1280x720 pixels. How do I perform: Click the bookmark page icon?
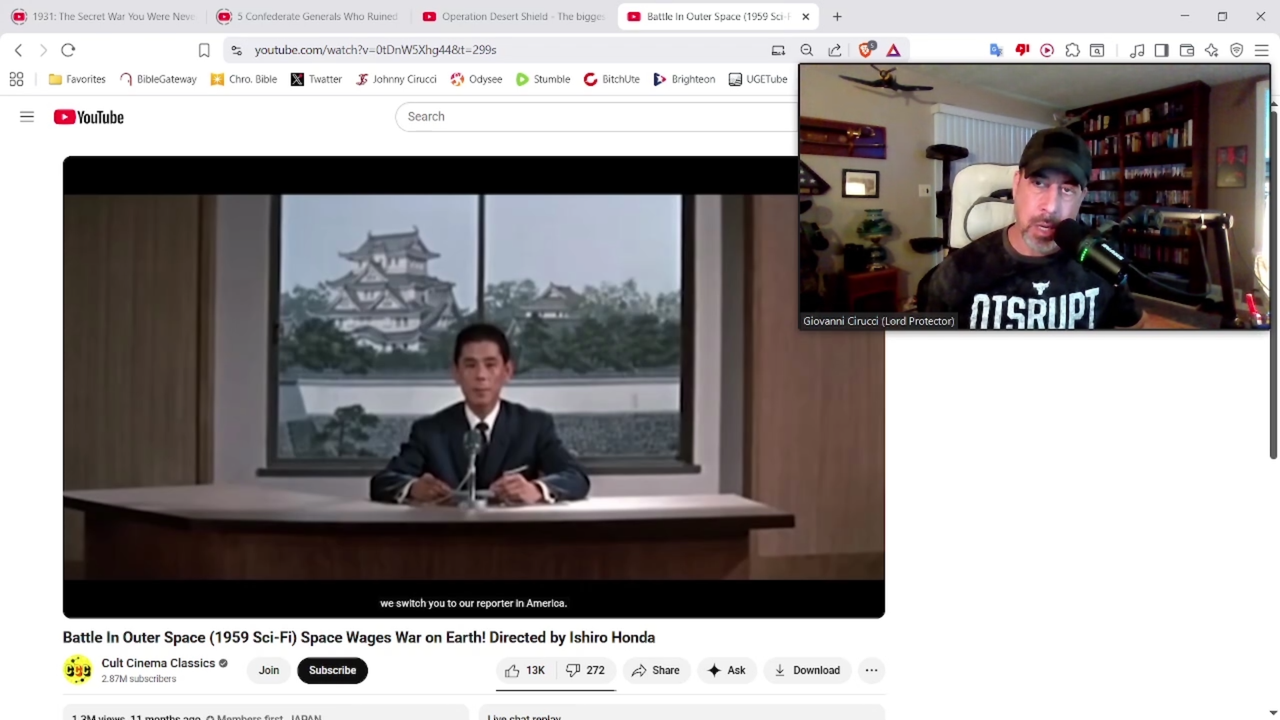click(x=204, y=50)
